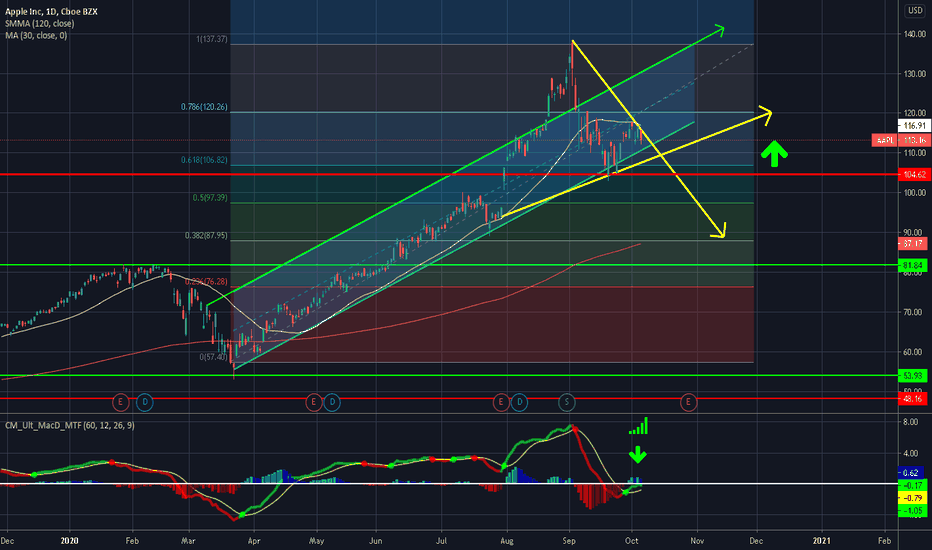Click the 8.00 tick on the MACD scale
Viewport: 932px width, 550px height.
[x=910, y=422]
